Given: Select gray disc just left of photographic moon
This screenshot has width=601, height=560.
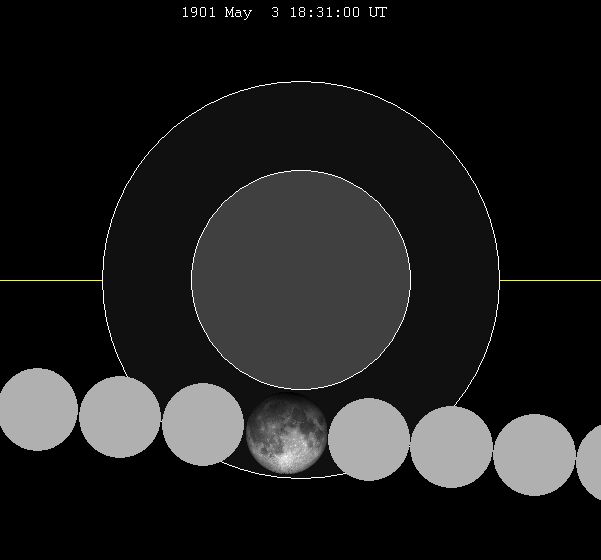Looking at the screenshot, I should 203,424.
